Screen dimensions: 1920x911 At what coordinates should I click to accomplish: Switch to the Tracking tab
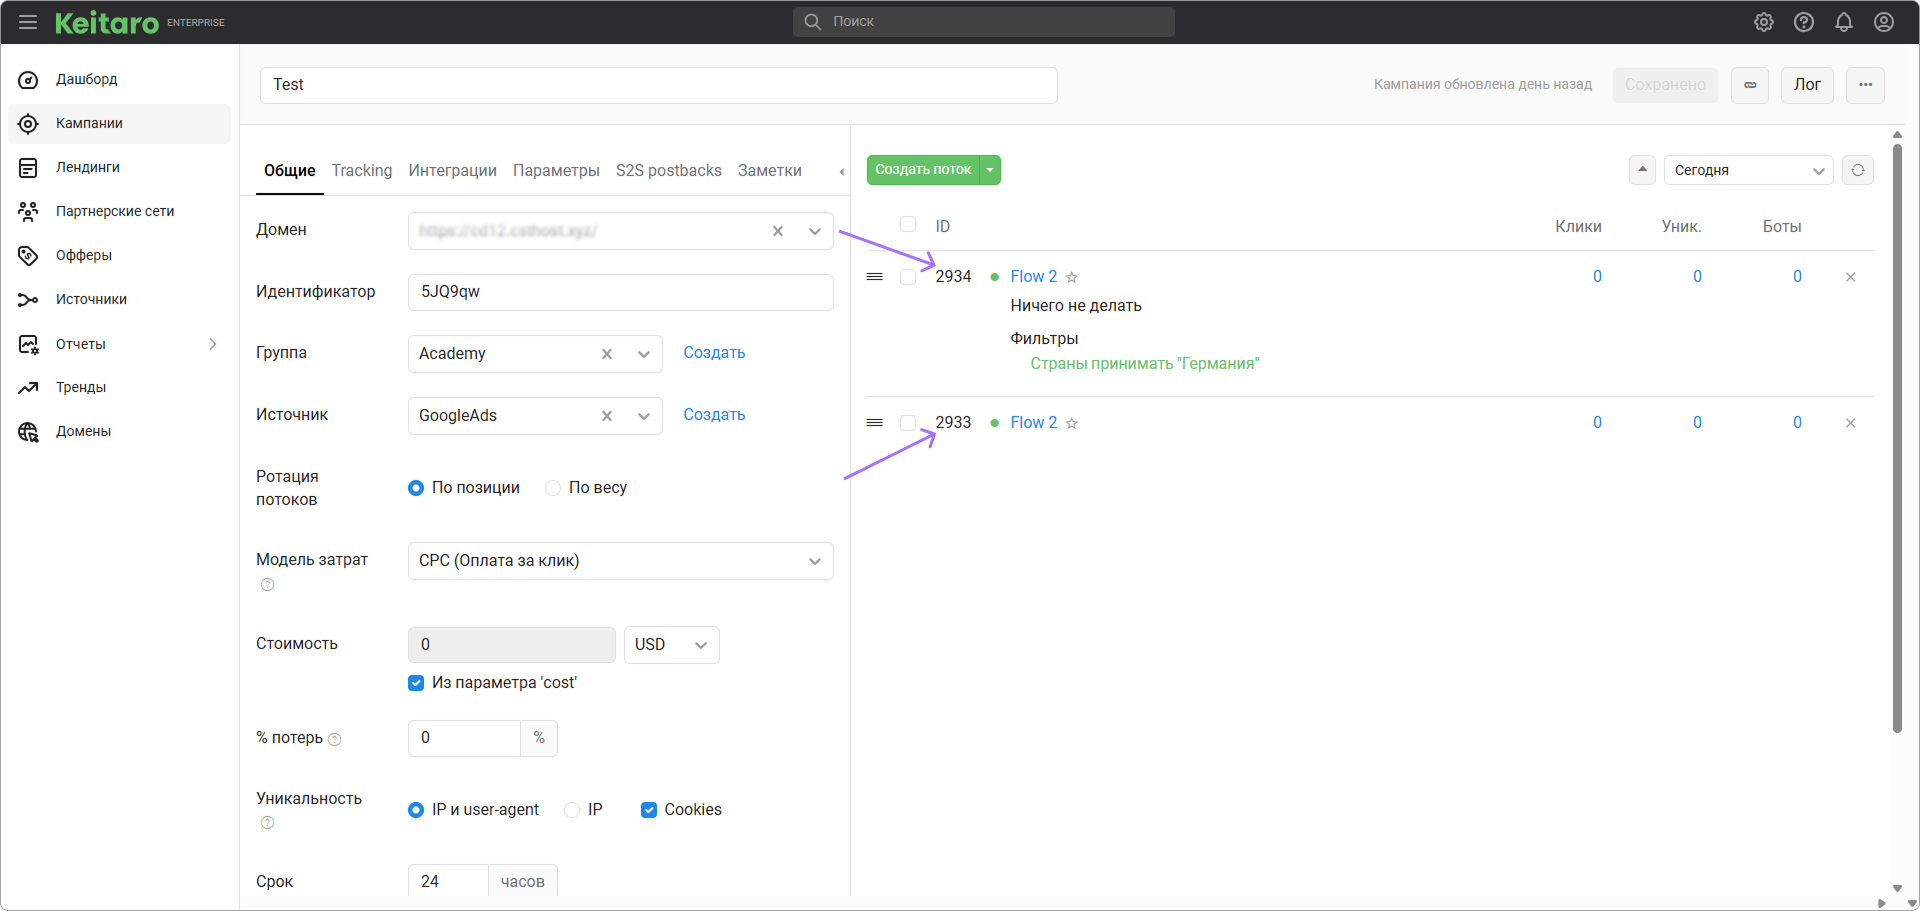click(x=362, y=170)
